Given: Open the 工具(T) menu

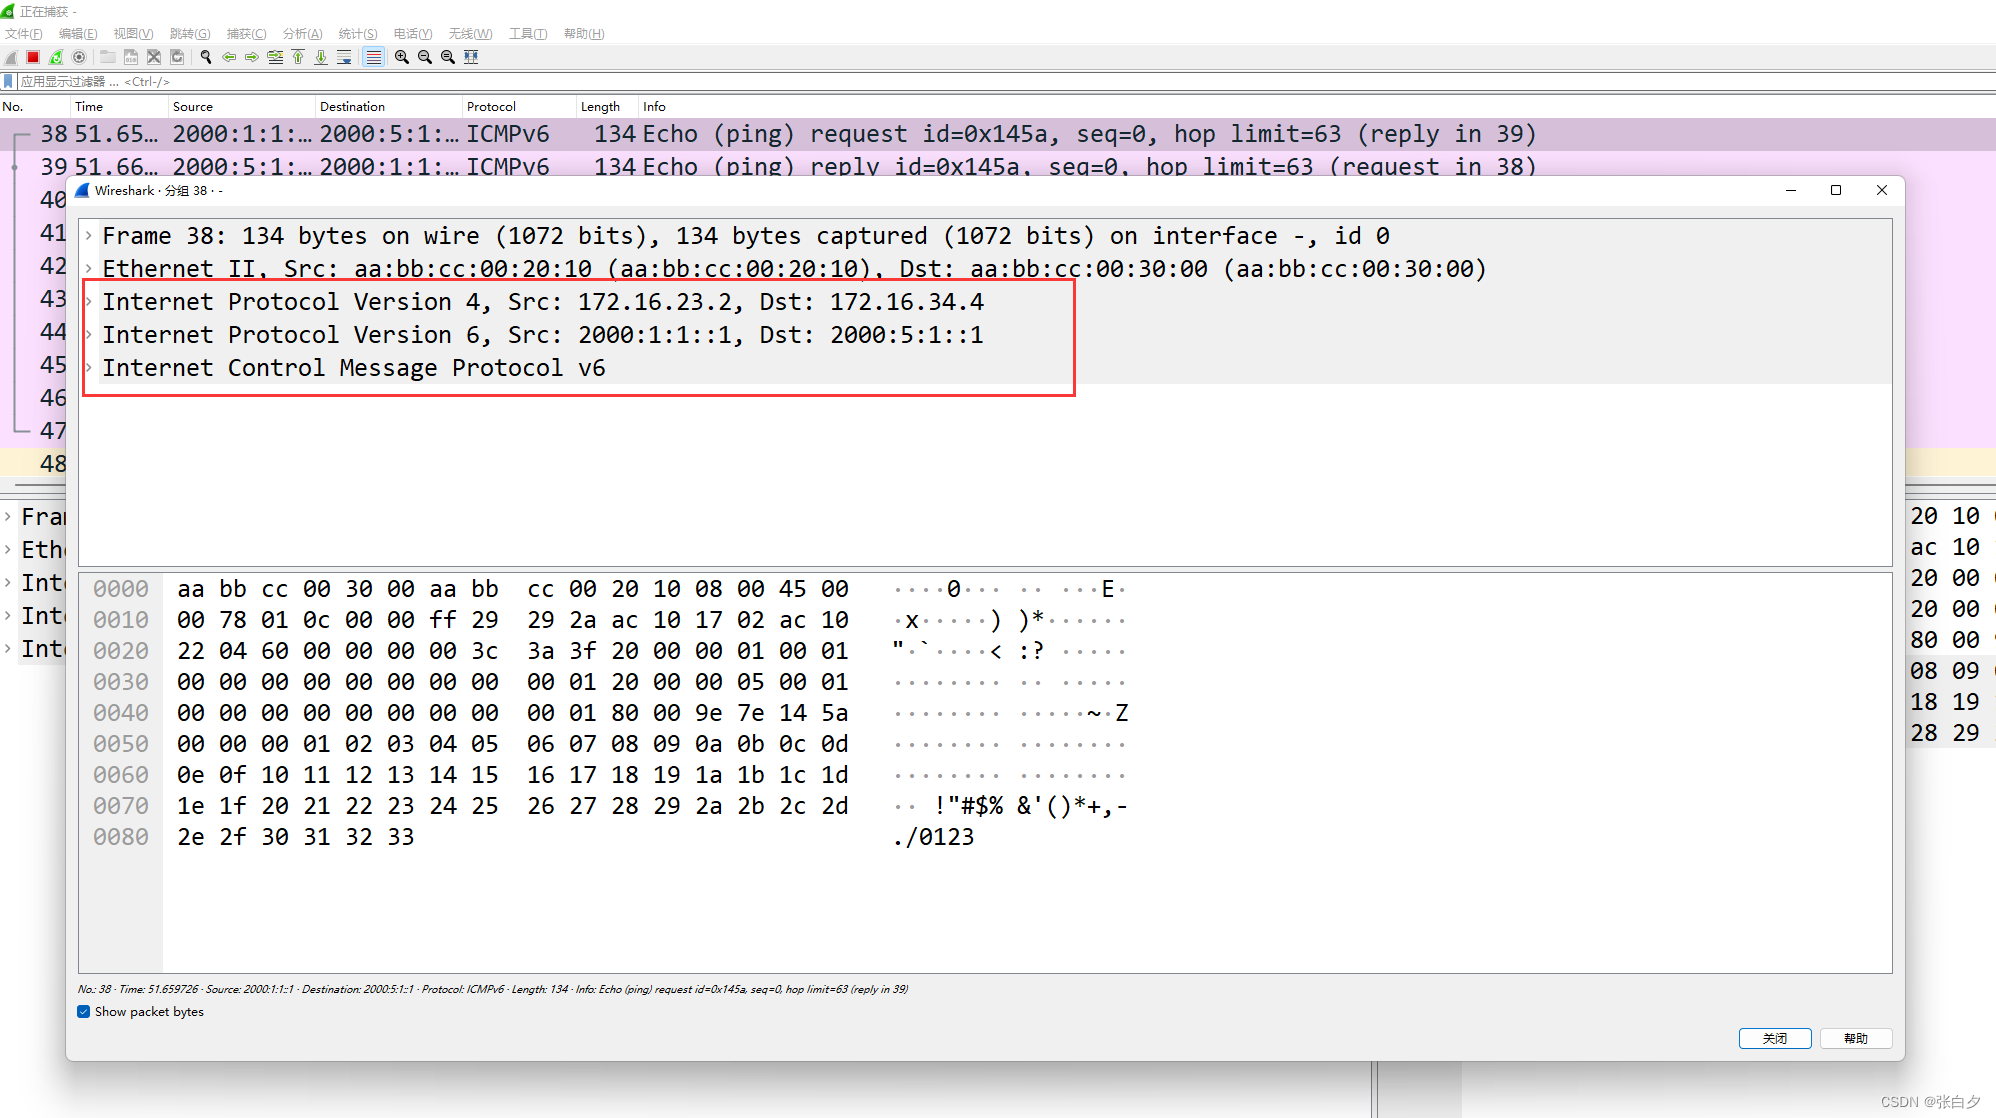Looking at the screenshot, I should click(x=528, y=33).
